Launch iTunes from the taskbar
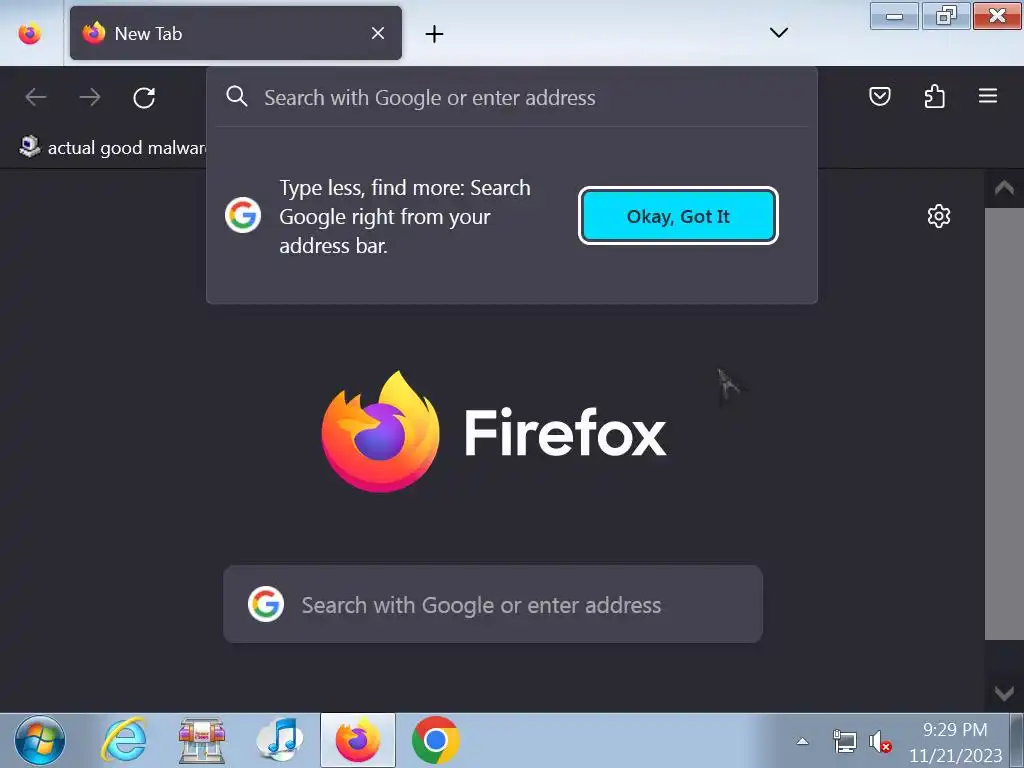 click(x=280, y=741)
